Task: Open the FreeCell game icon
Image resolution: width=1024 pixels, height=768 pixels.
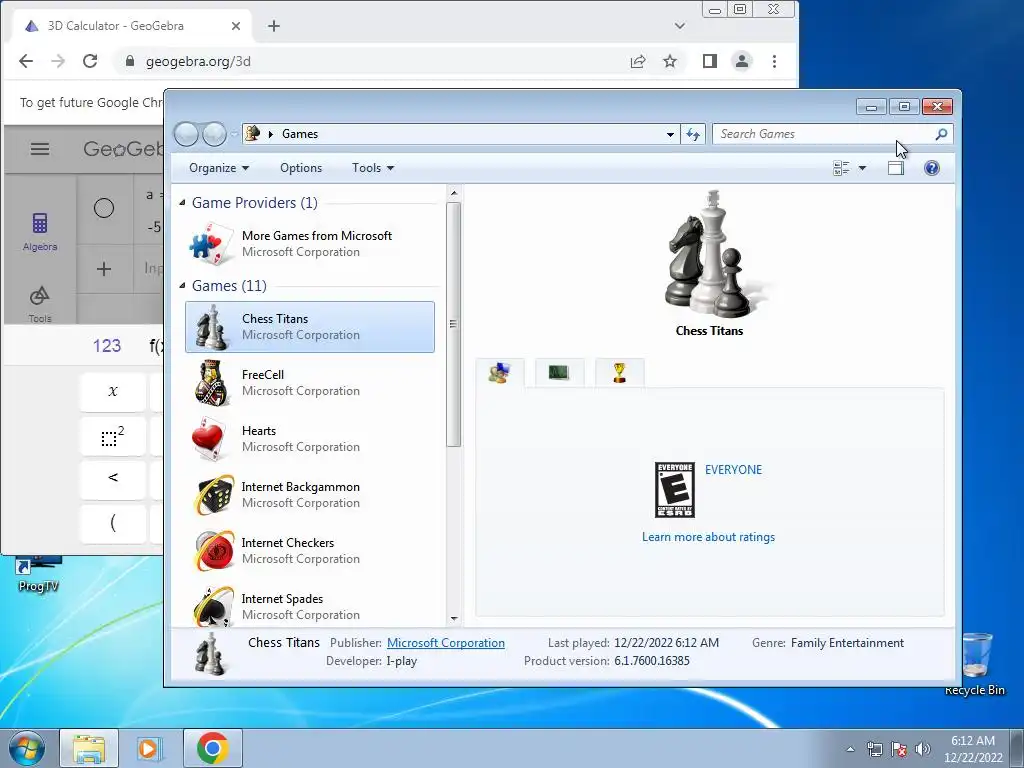Action: [x=212, y=383]
